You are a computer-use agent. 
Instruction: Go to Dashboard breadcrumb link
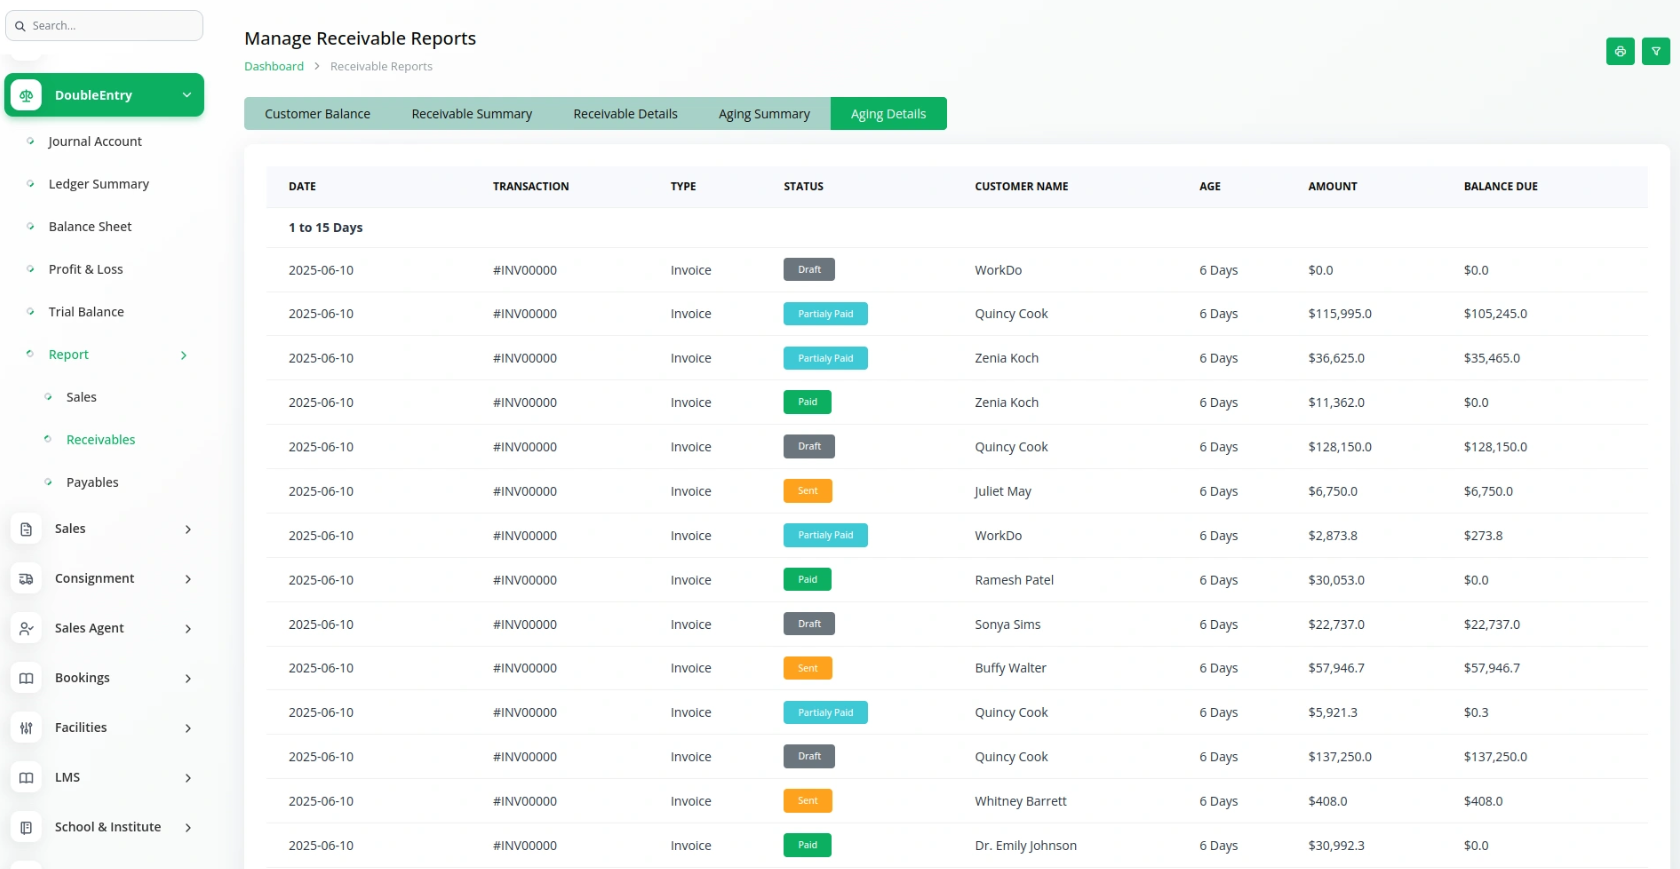(274, 67)
